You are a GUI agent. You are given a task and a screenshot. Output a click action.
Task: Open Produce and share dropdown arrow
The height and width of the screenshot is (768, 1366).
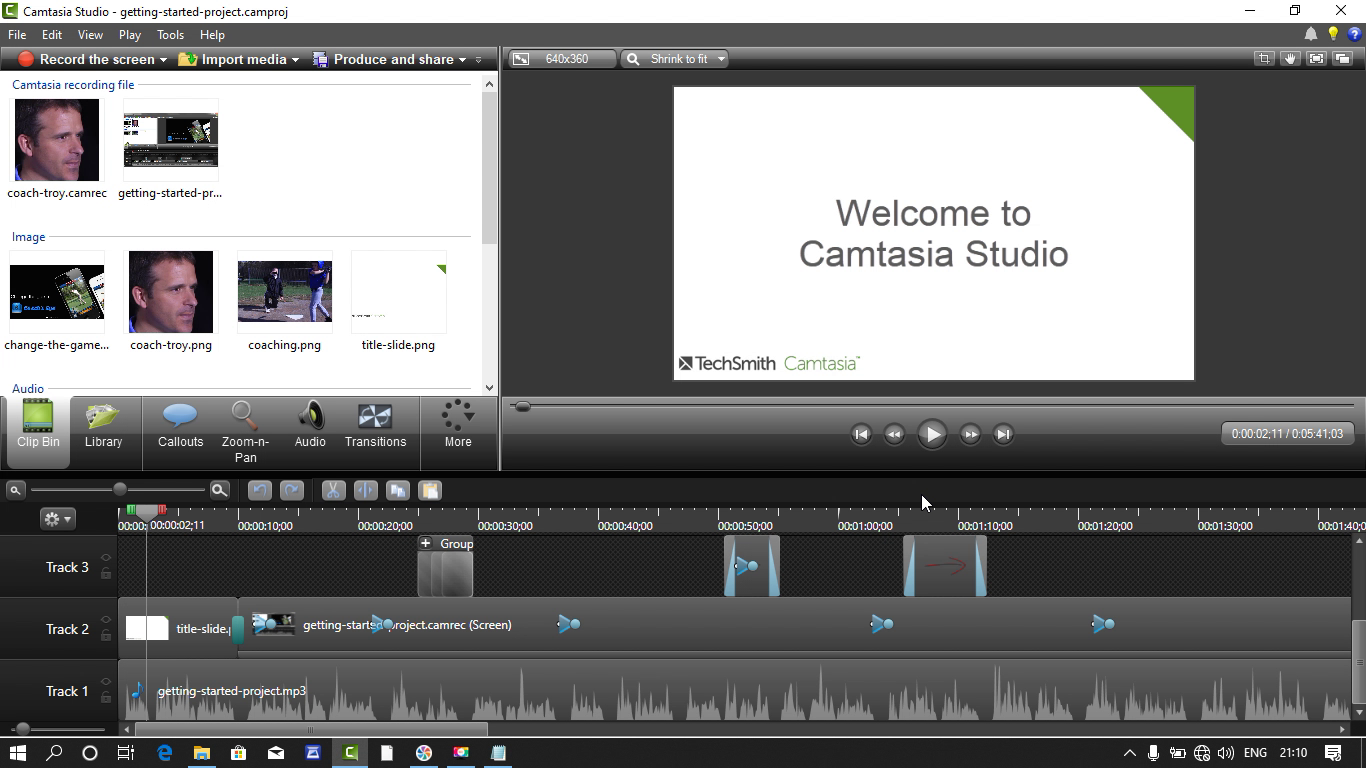pos(462,60)
